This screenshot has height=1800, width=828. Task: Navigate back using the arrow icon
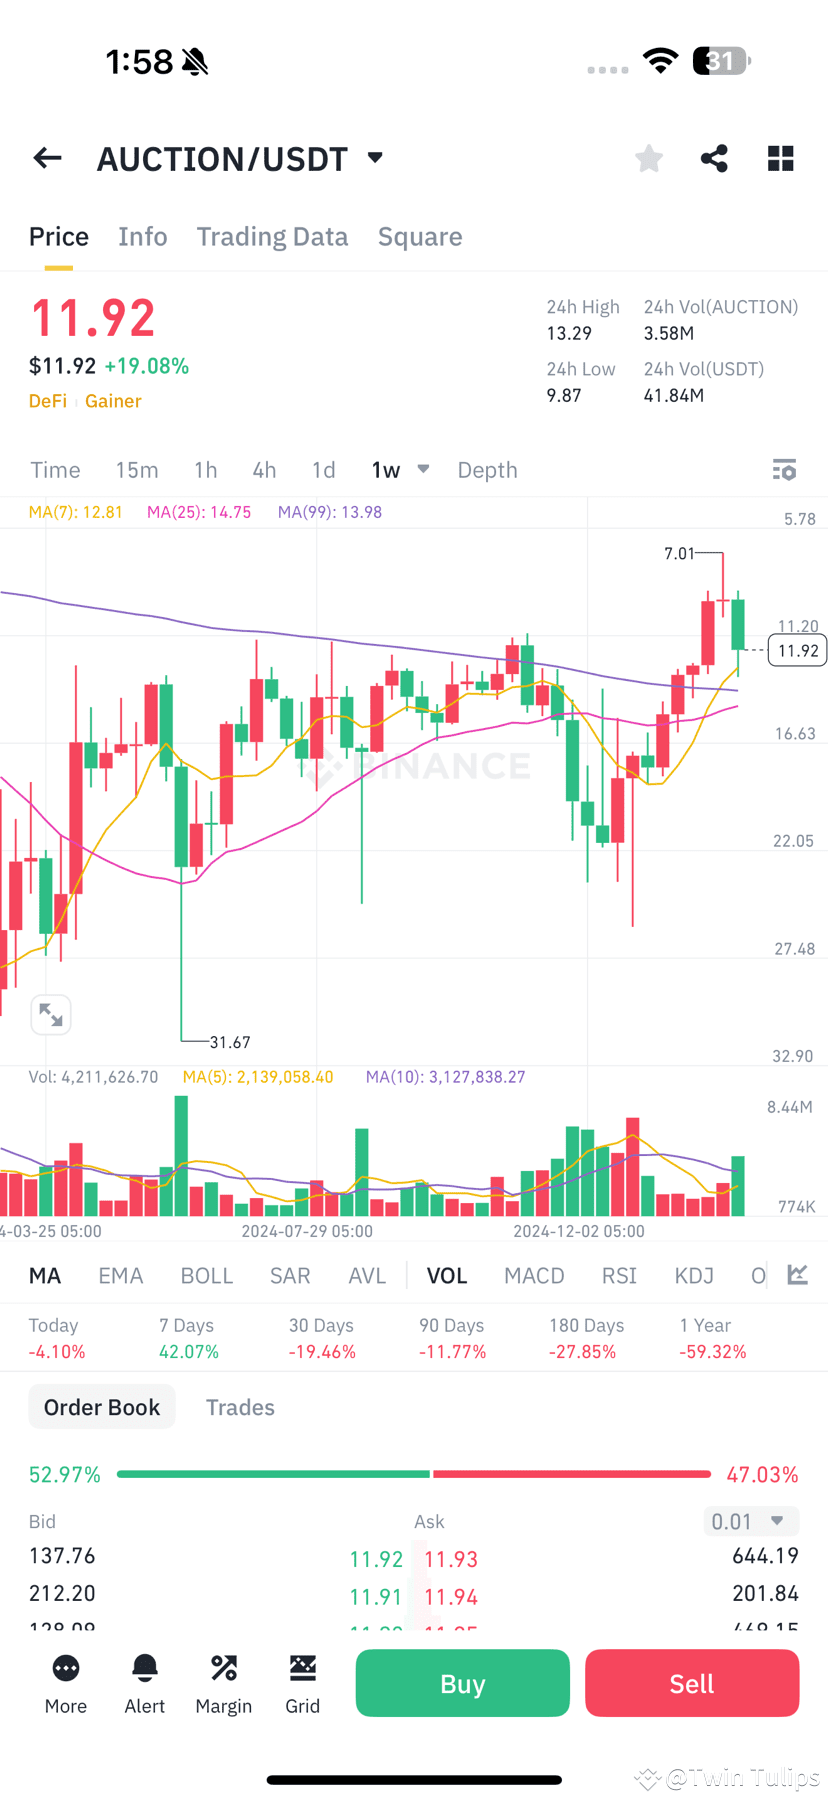pos(47,157)
